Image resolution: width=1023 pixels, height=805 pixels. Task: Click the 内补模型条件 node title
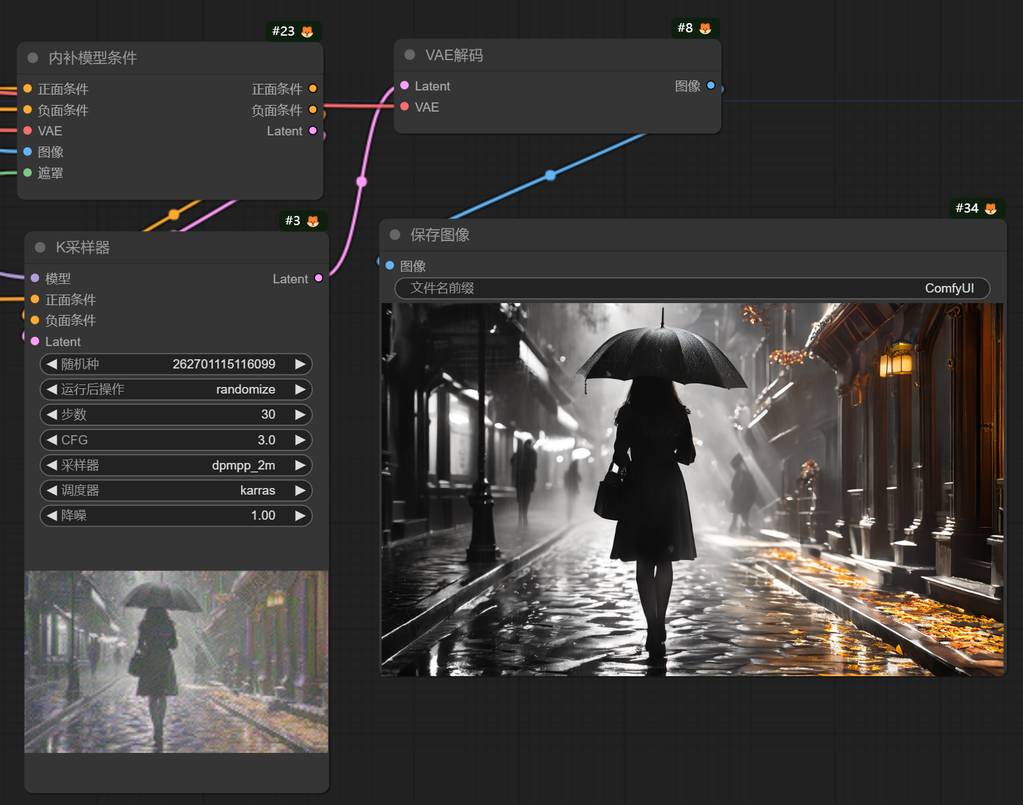tap(93, 58)
